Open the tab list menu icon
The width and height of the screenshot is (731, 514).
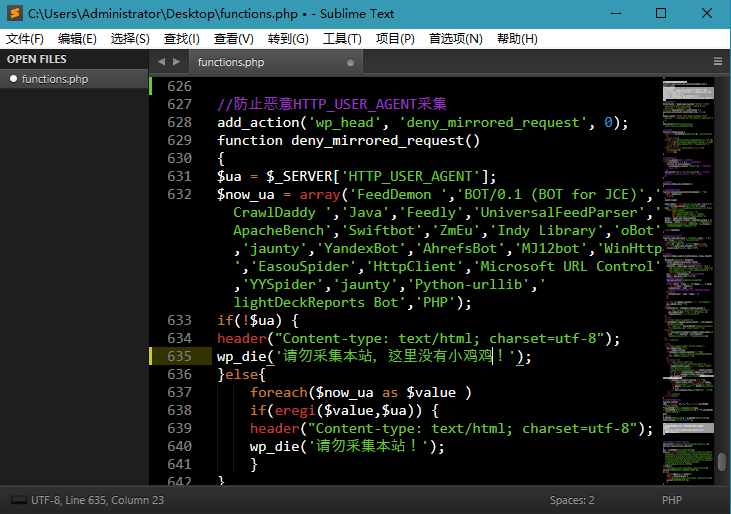717,62
